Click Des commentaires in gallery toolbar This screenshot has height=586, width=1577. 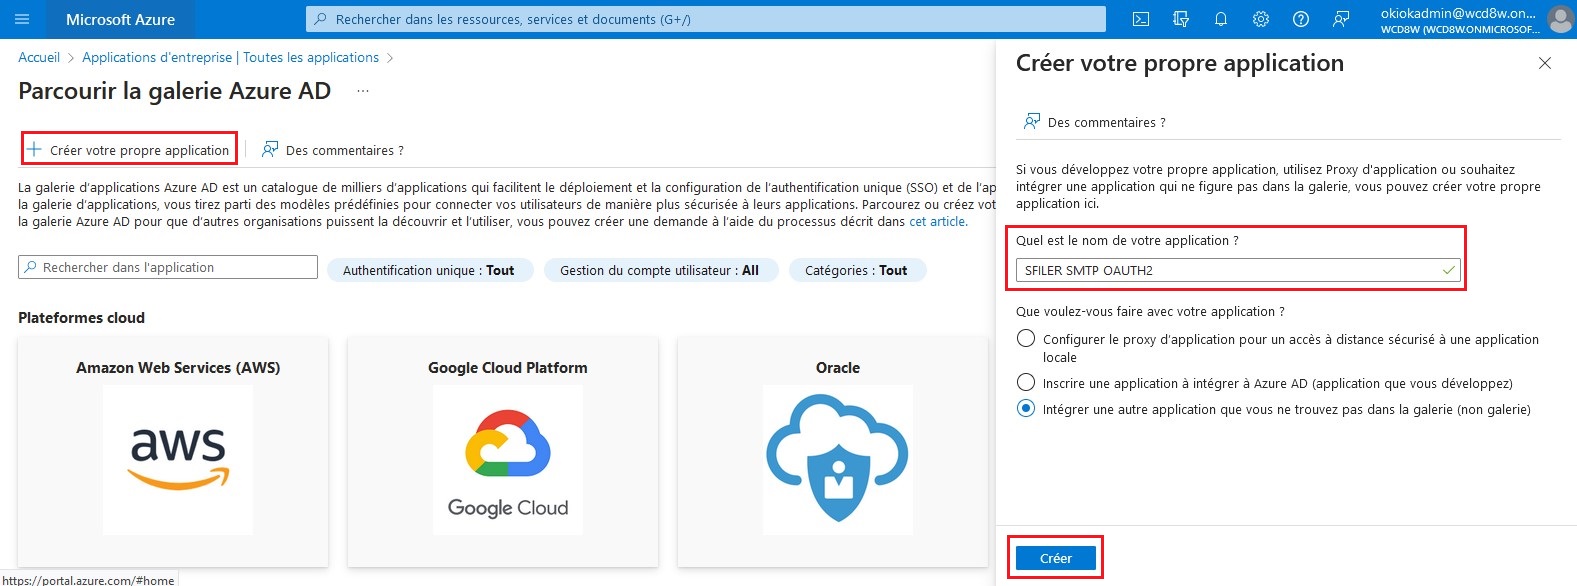pyautogui.click(x=333, y=150)
